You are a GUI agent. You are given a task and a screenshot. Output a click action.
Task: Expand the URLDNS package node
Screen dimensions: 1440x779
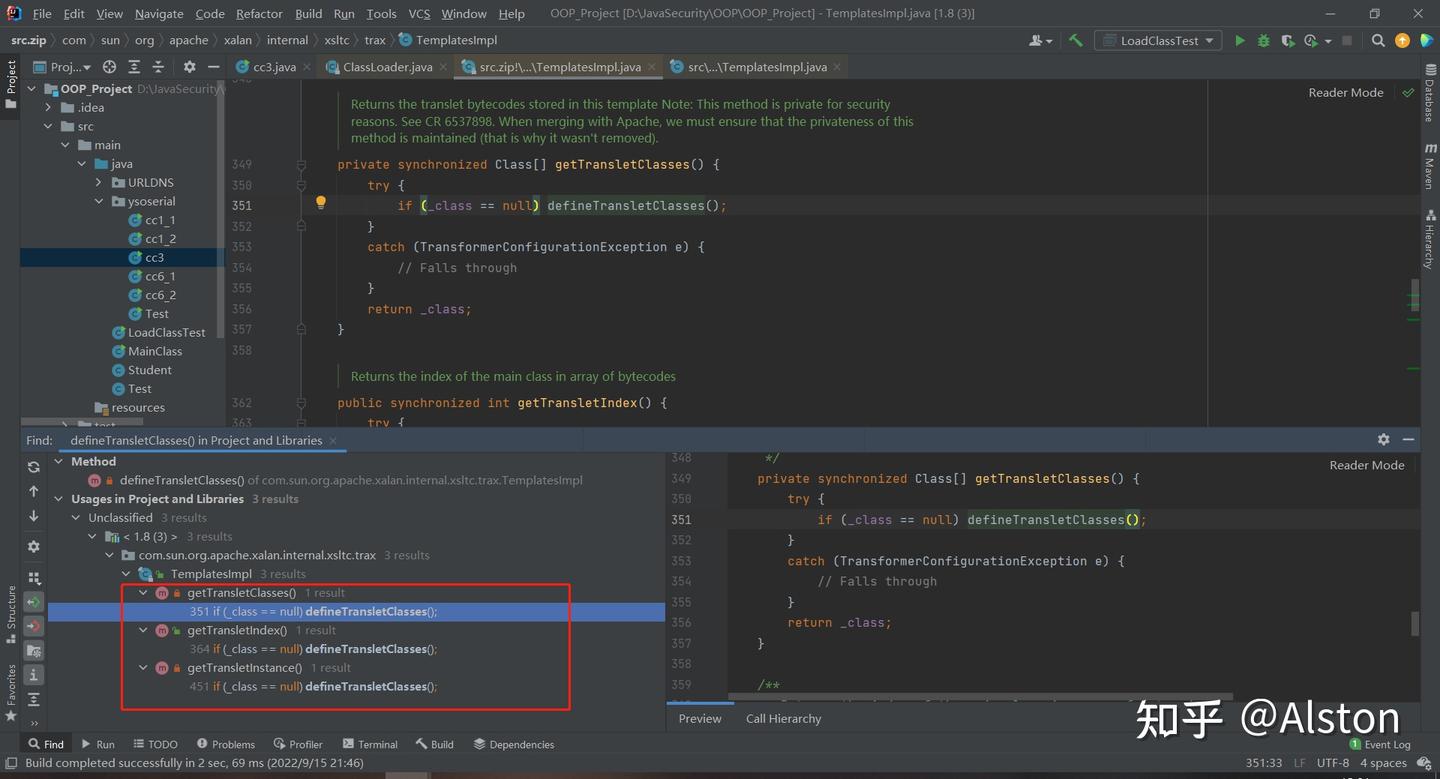pyautogui.click(x=99, y=183)
